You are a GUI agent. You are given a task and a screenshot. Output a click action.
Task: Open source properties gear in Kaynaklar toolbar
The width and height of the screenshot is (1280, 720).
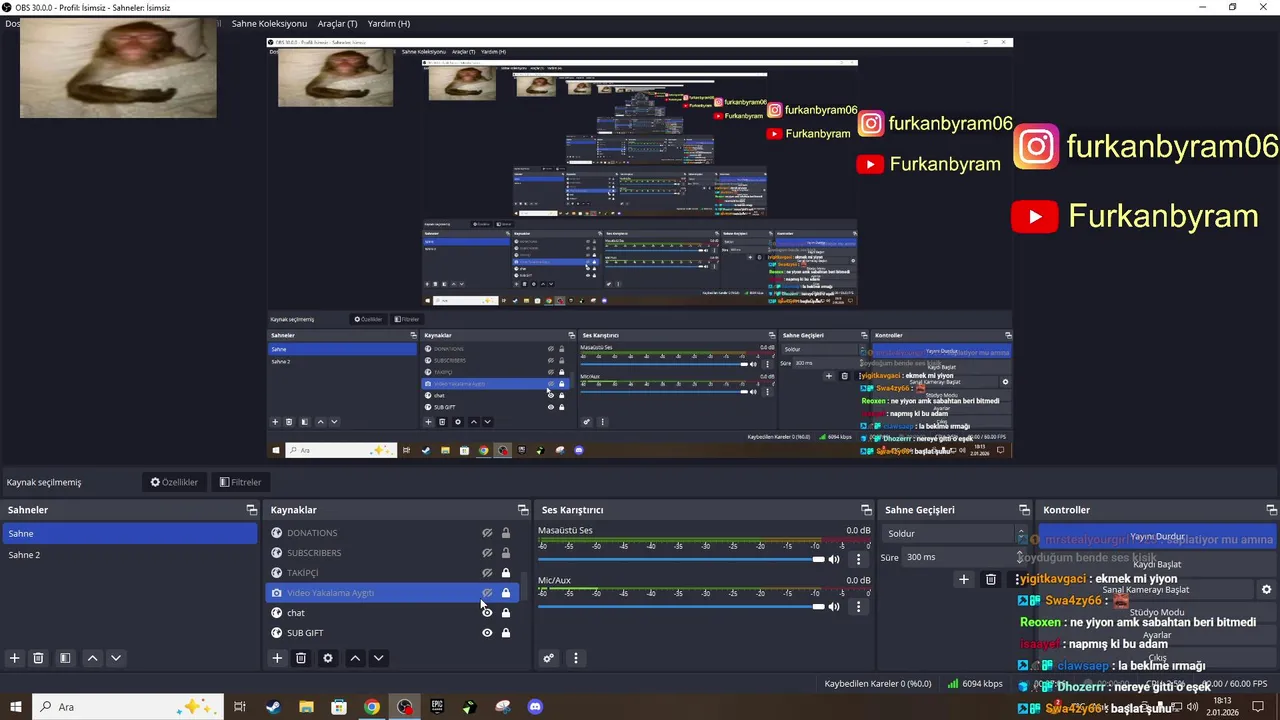[328, 658]
